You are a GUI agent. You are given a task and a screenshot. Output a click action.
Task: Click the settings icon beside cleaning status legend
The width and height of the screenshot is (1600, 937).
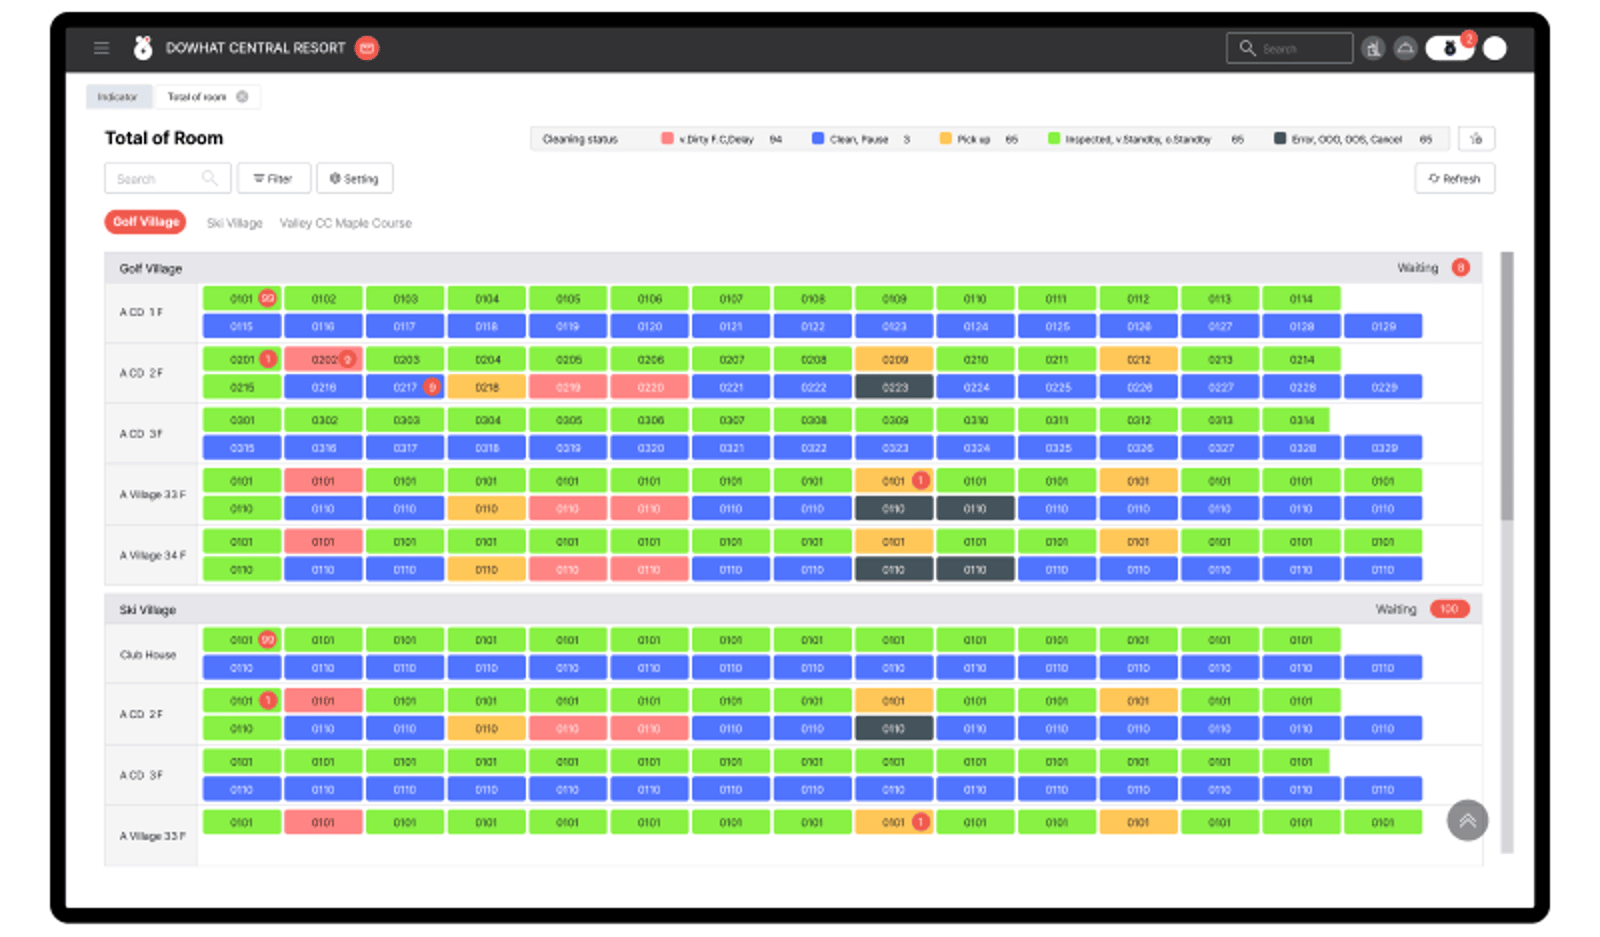1476,139
